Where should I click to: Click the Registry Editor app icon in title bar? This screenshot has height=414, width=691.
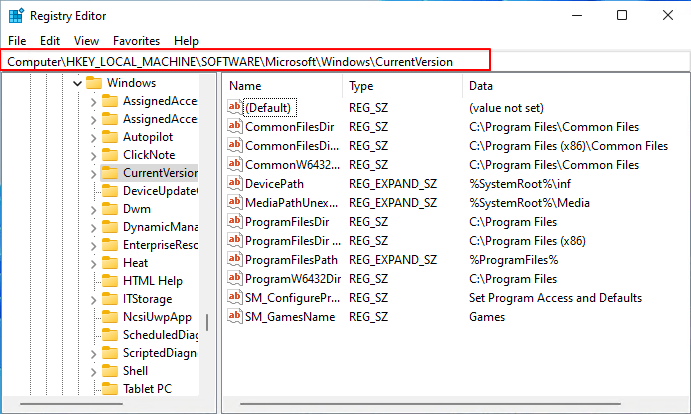coord(16,15)
